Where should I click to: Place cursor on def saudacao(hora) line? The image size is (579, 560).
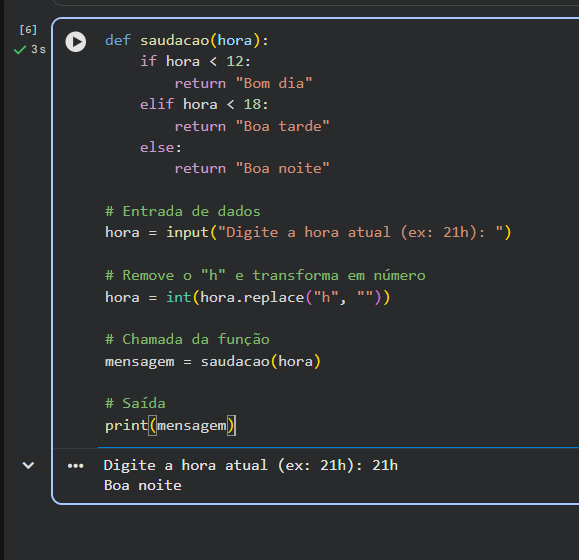click(187, 40)
